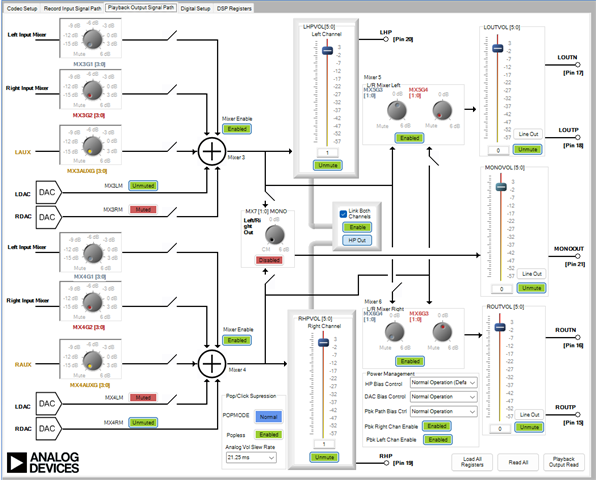The image size is (596, 480).
Task: Toggle the MX3LM Unmuted button
Action: 143,186
